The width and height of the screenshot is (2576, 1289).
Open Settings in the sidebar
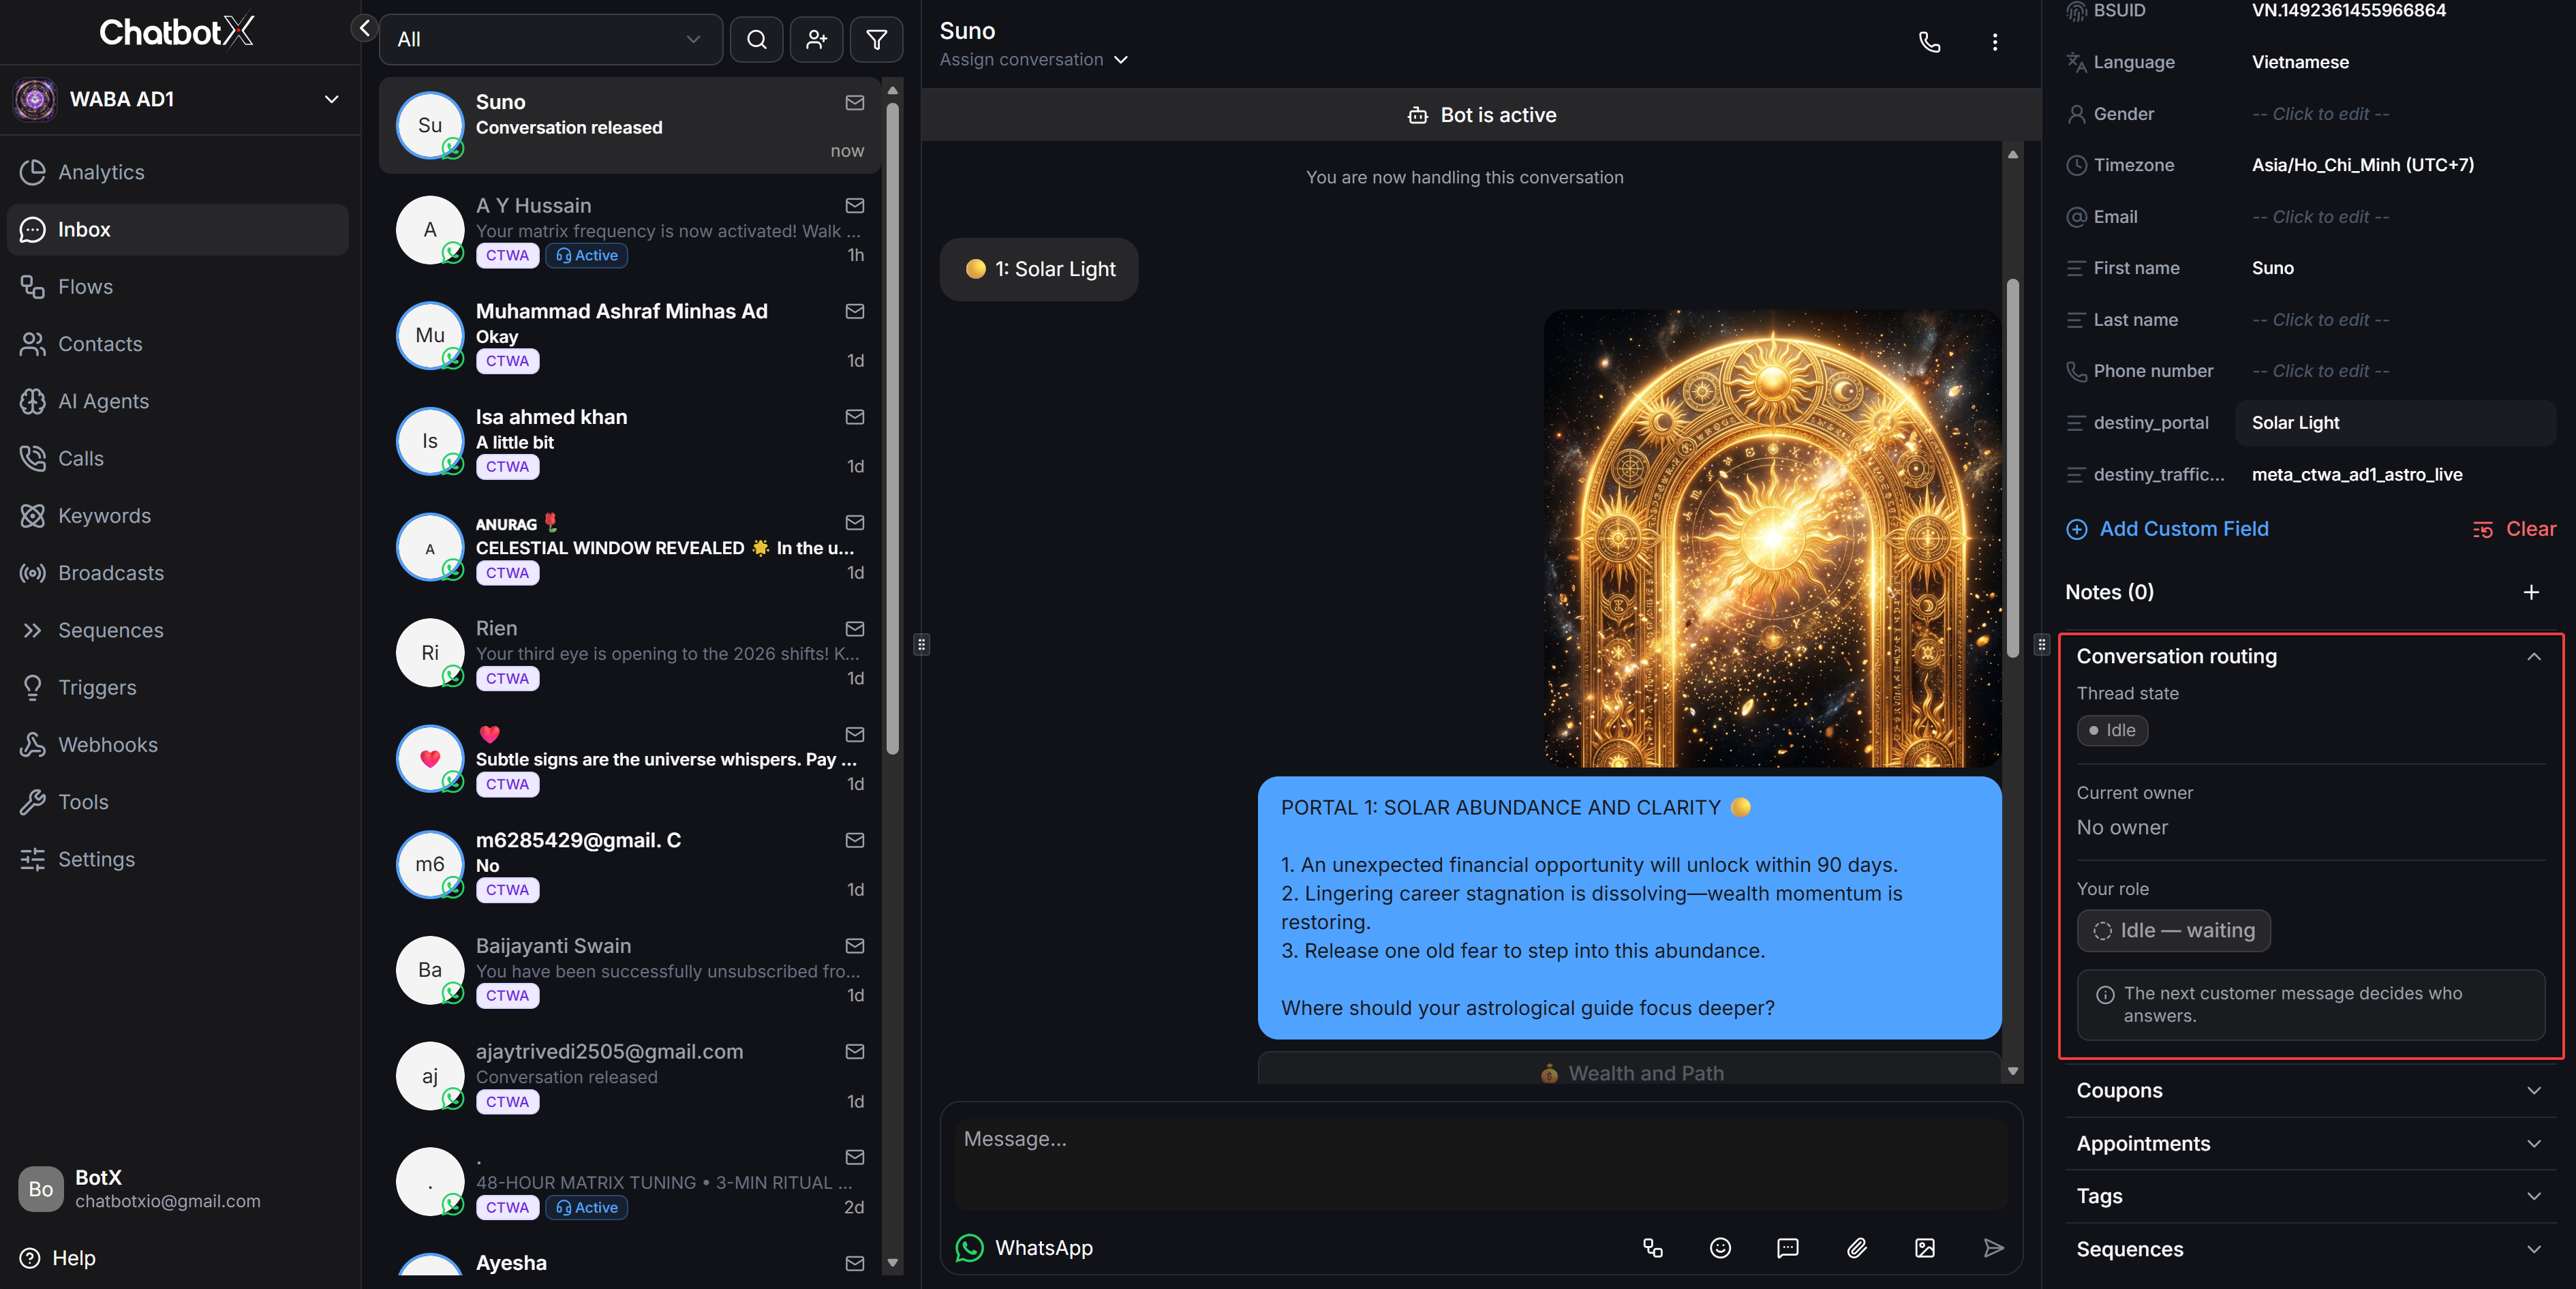click(178, 859)
